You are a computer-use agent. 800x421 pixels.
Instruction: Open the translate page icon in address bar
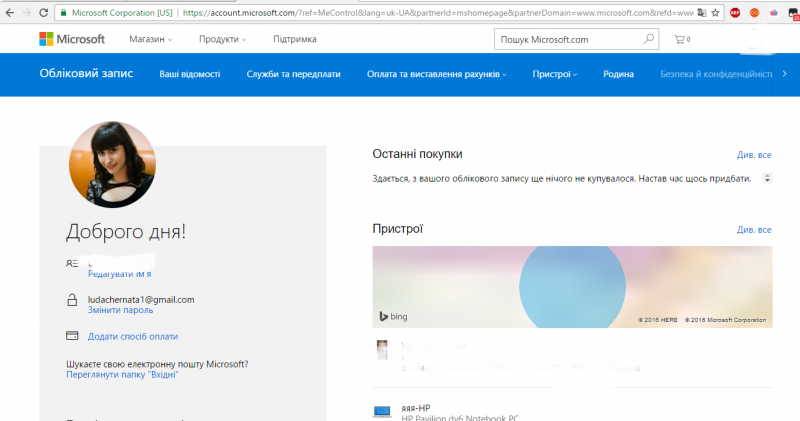tap(702, 13)
